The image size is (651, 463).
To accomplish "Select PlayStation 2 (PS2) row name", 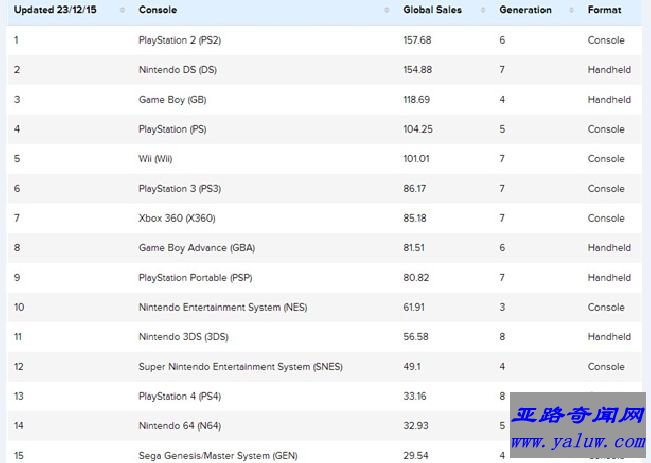I will click(x=180, y=40).
